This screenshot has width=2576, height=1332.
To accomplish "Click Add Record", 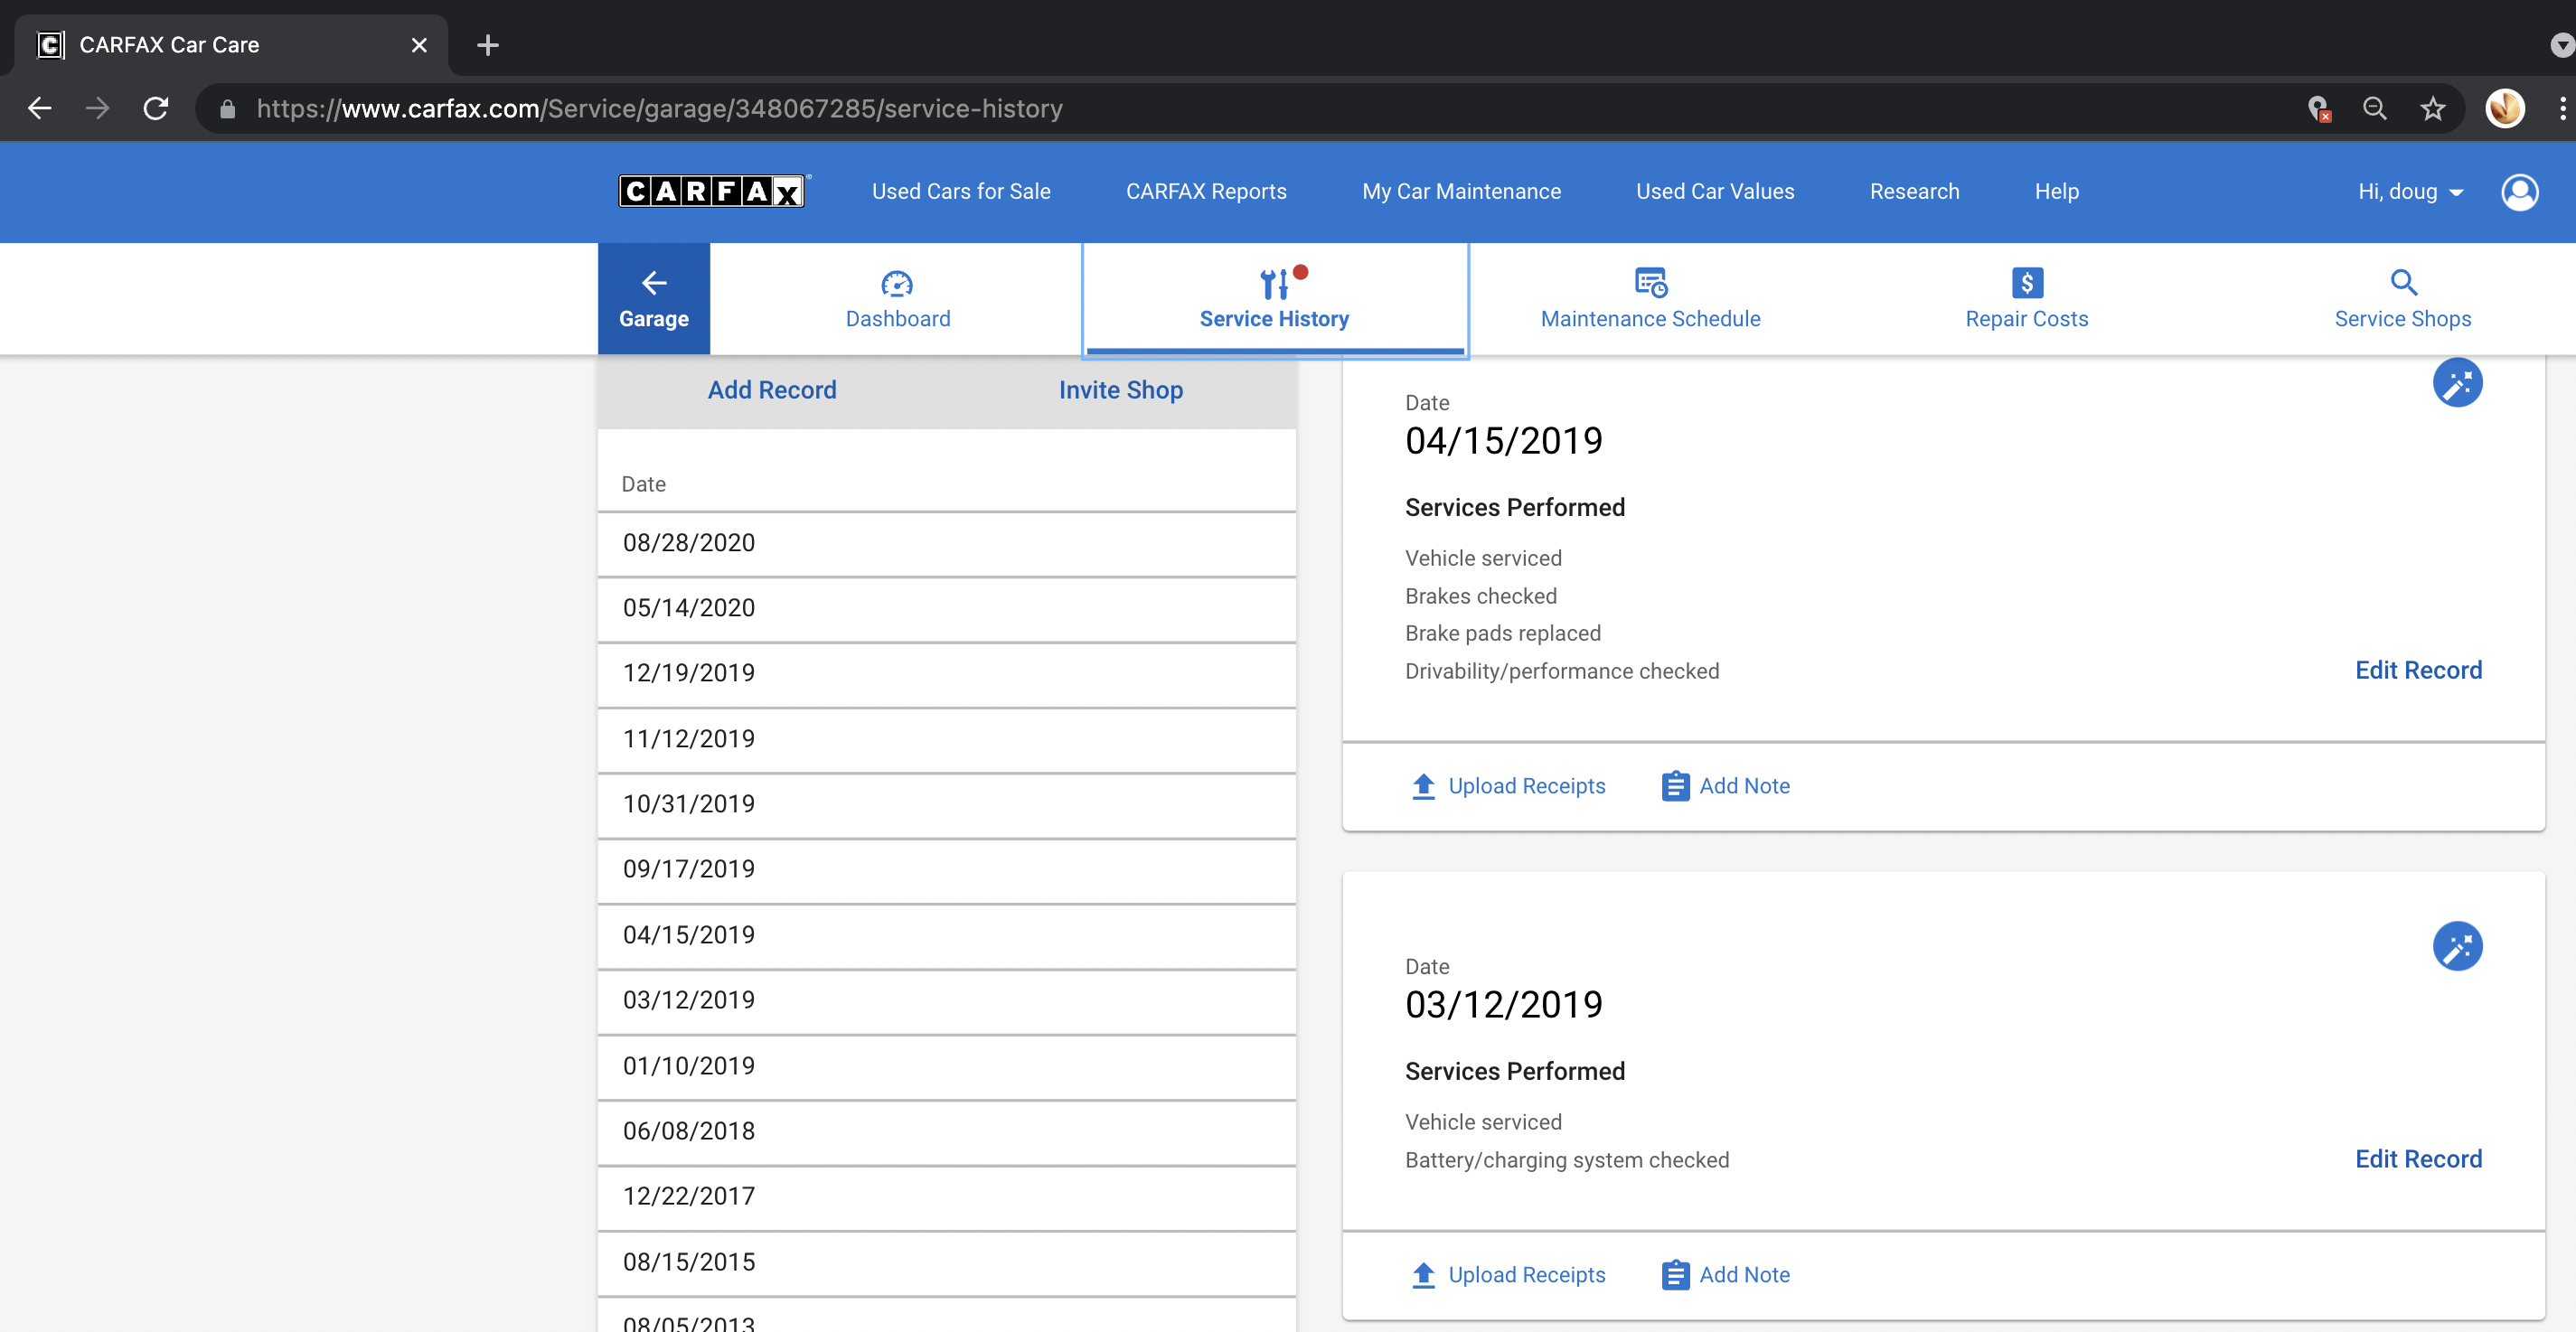I will pyautogui.click(x=772, y=390).
